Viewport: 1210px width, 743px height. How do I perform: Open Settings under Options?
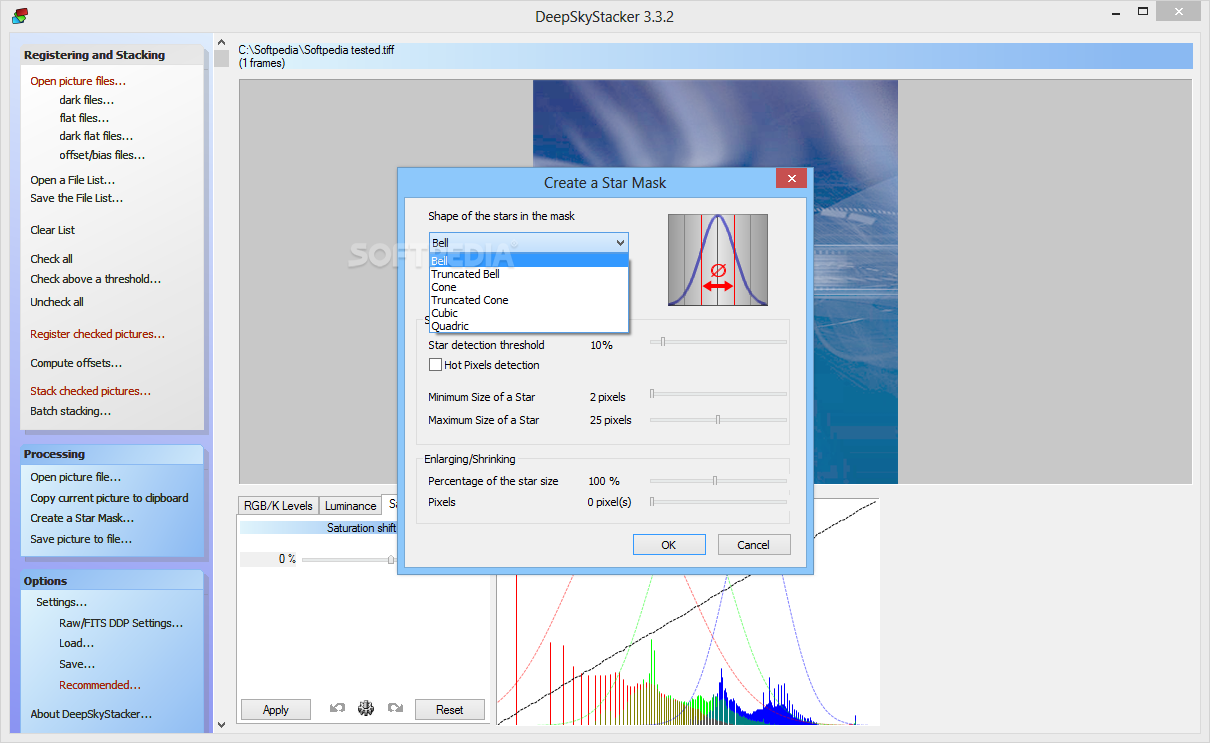point(61,602)
